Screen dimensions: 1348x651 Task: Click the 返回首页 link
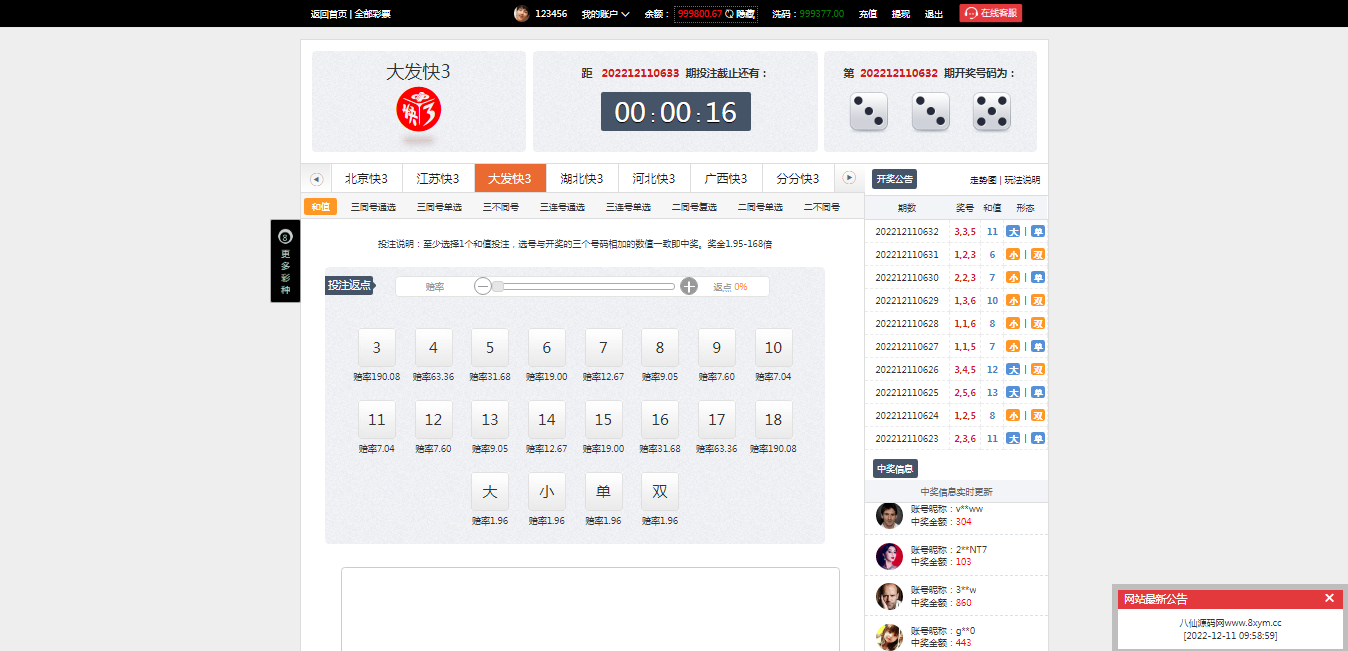coord(328,14)
